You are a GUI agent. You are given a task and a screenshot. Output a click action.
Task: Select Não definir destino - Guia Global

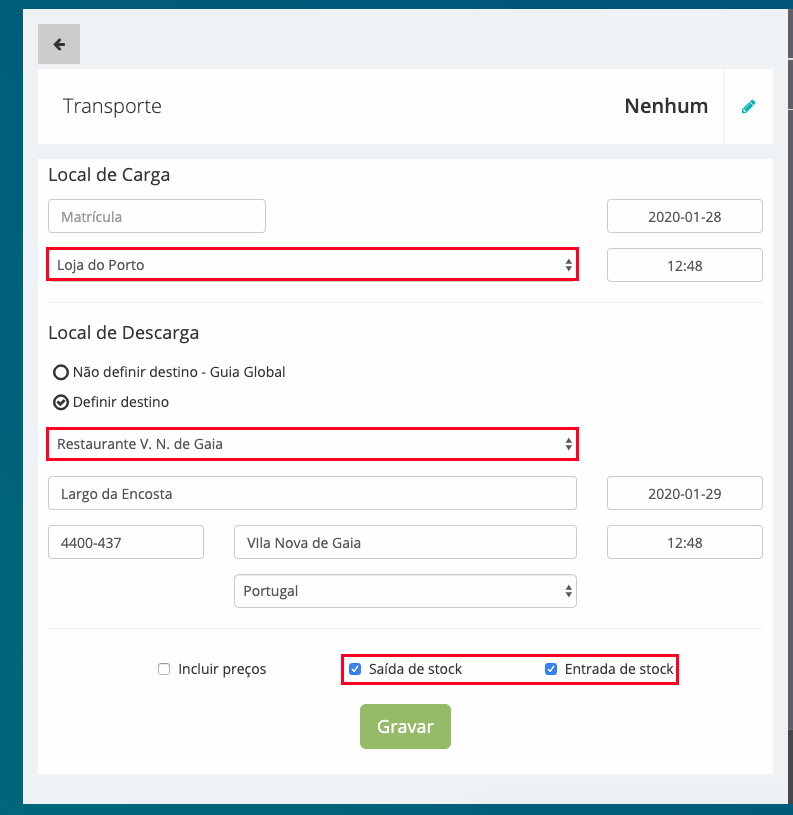pyautogui.click(x=61, y=372)
